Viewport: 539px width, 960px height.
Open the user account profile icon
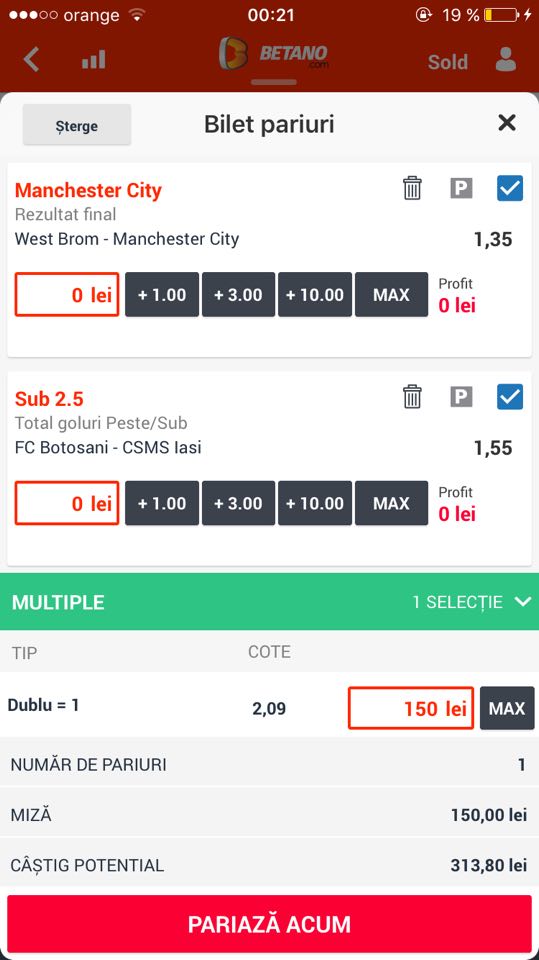click(x=505, y=59)
